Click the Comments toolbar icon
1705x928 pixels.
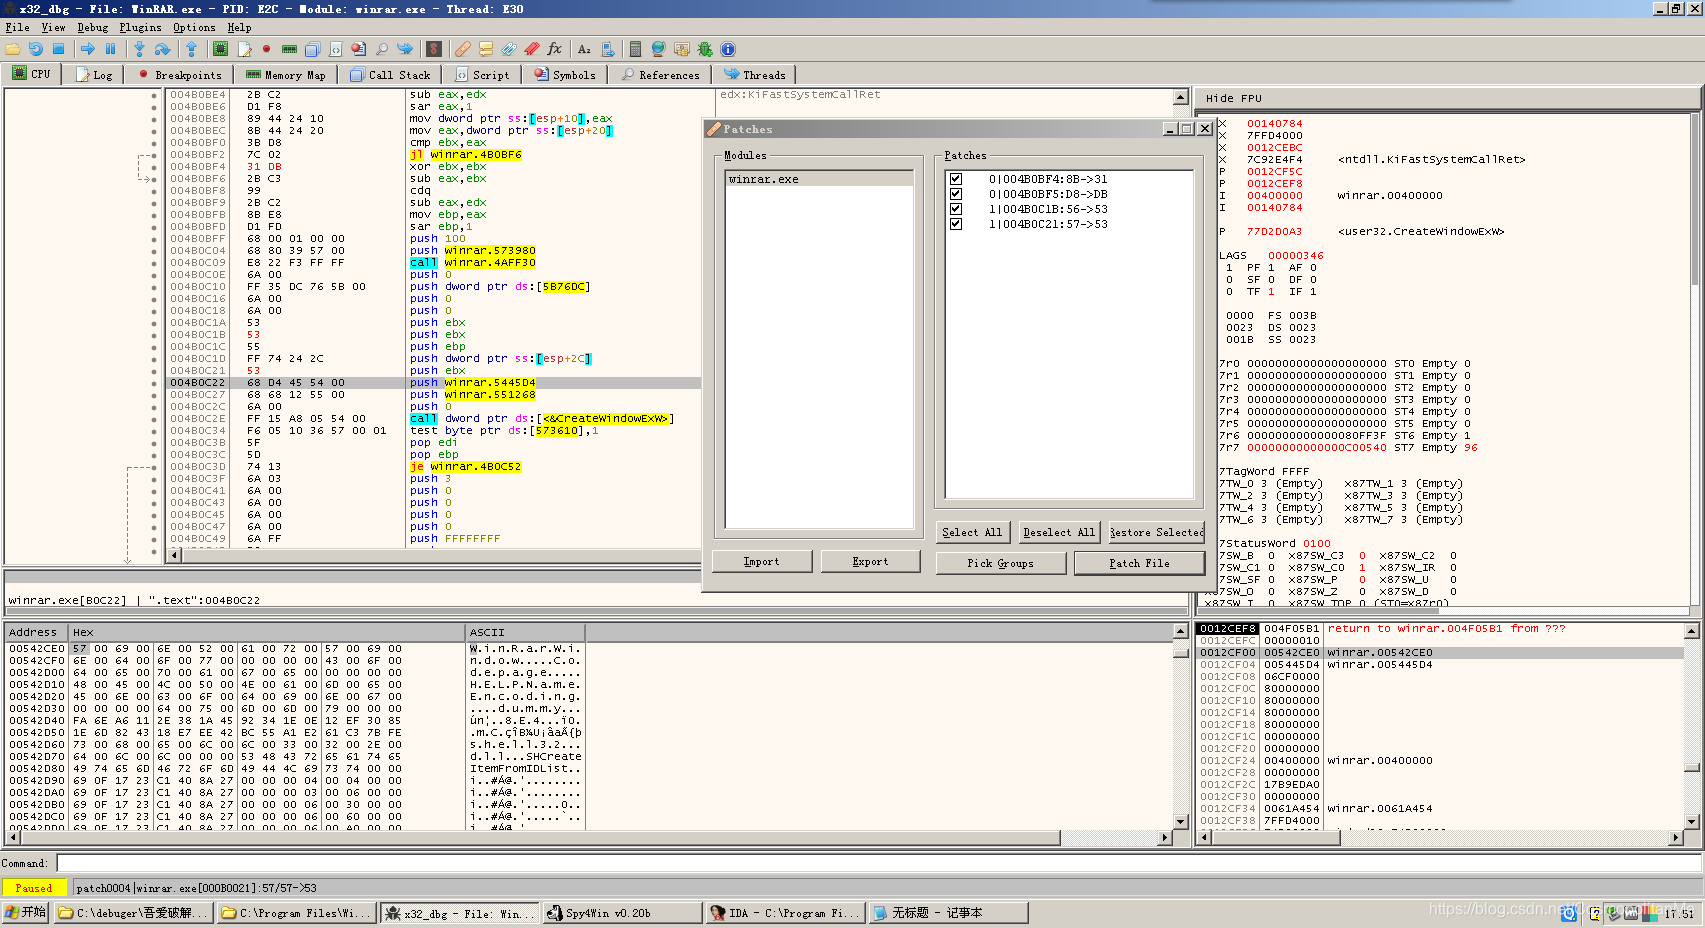coord(486,49)
